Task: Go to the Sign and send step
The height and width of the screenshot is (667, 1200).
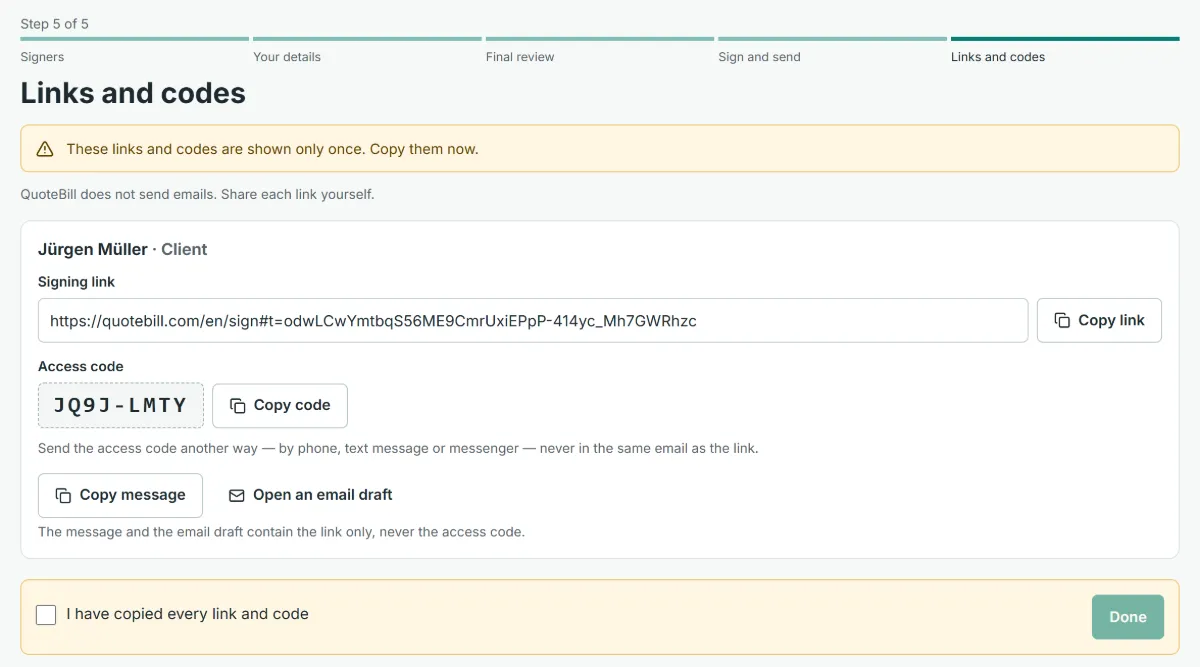Action: [x=832, y=50]
